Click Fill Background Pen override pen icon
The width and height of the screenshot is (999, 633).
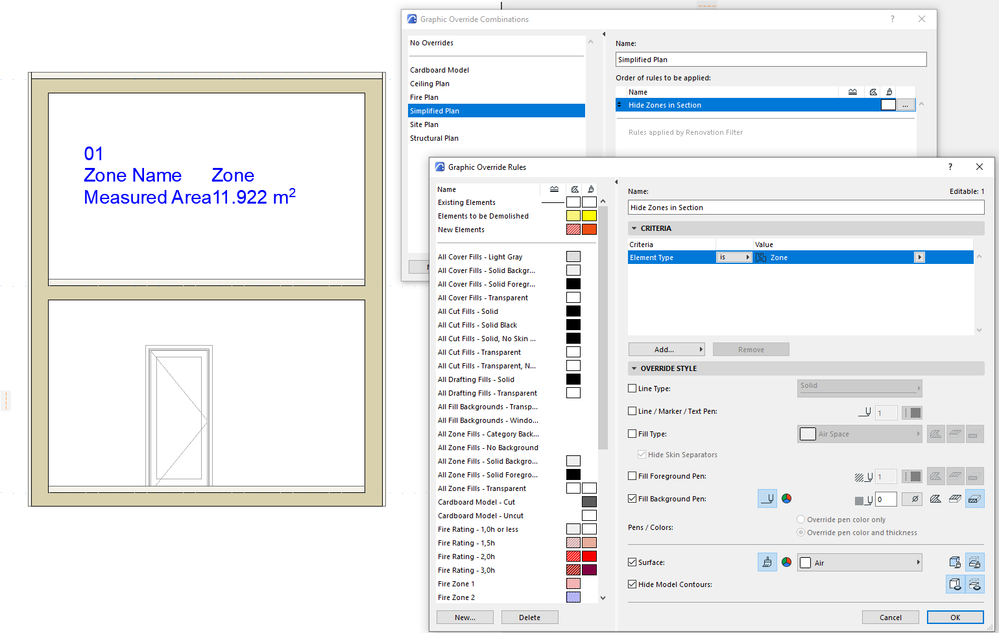[x=767, y=499]
